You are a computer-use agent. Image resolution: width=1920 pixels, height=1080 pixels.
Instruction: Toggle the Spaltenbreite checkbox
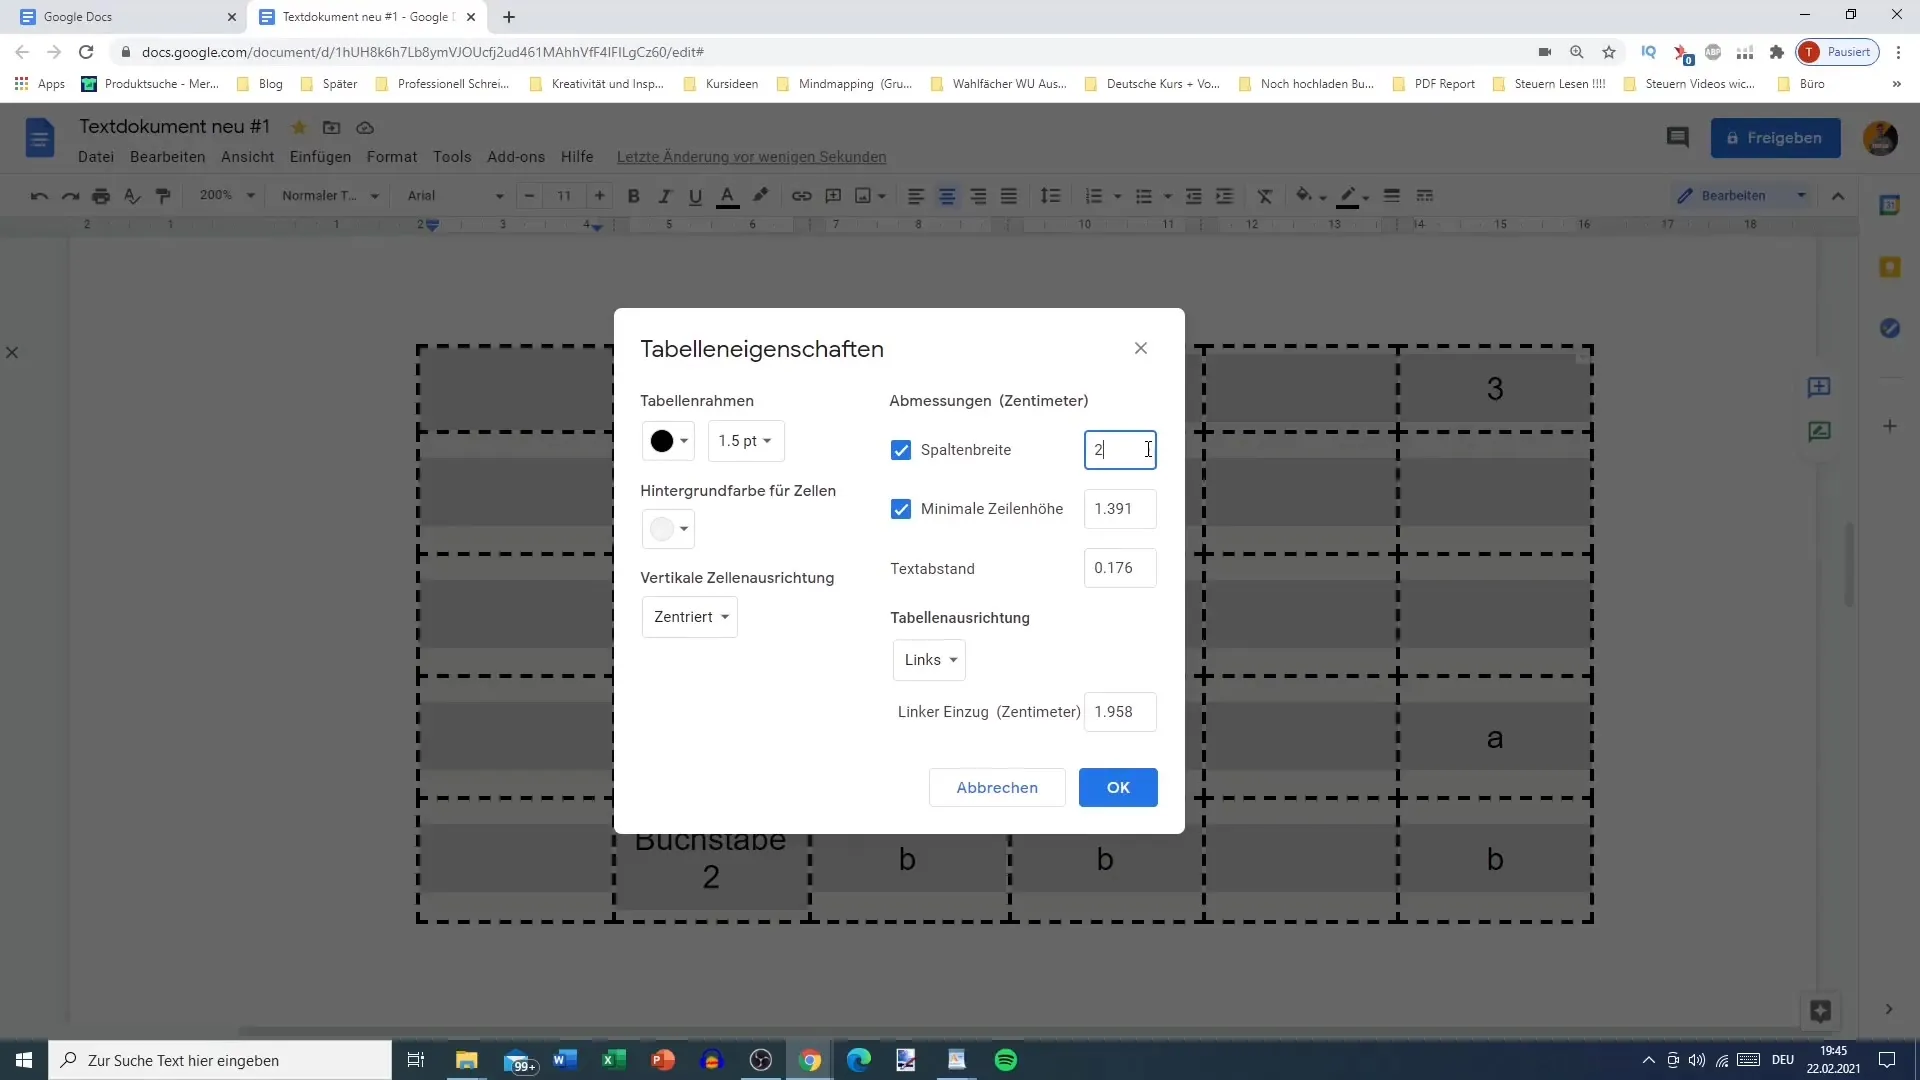(902, 450)
